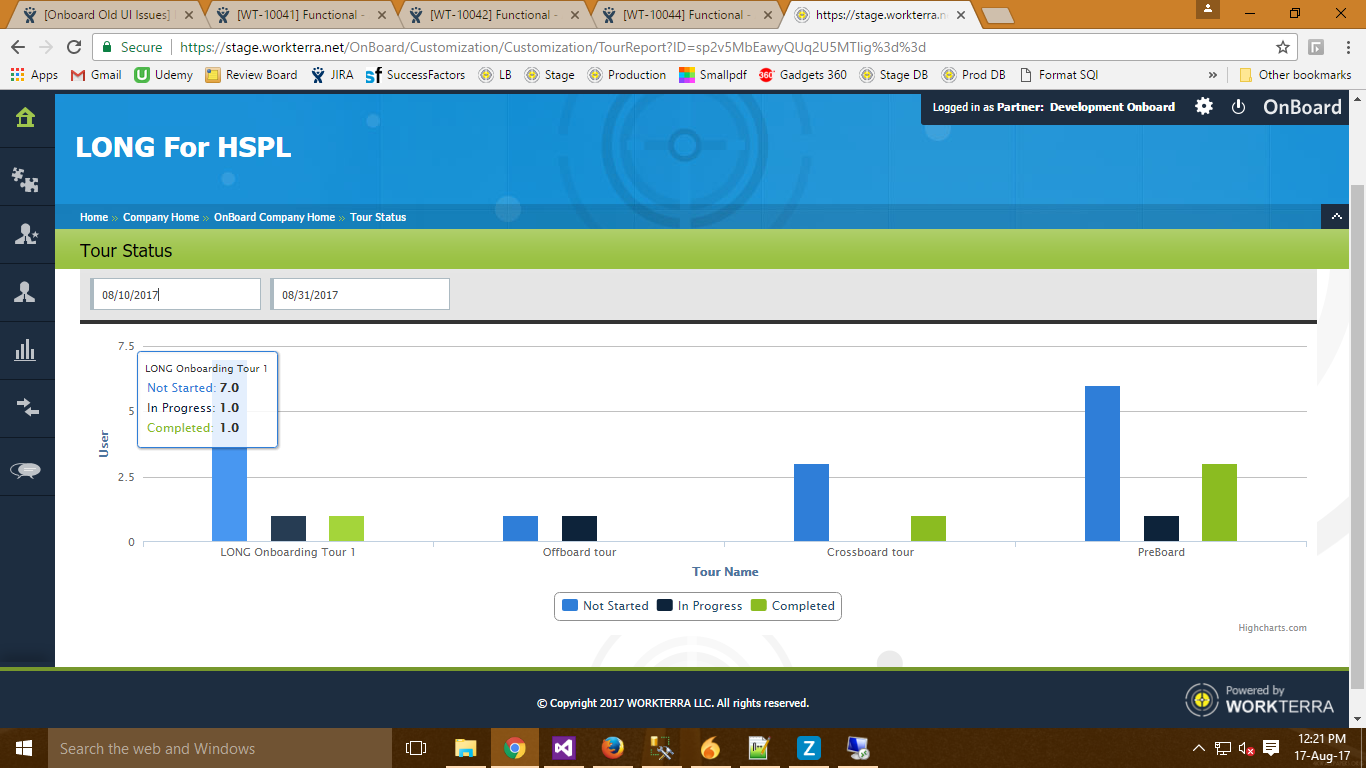
Task: Open the settings gear in header
Action: (1204, 107)
